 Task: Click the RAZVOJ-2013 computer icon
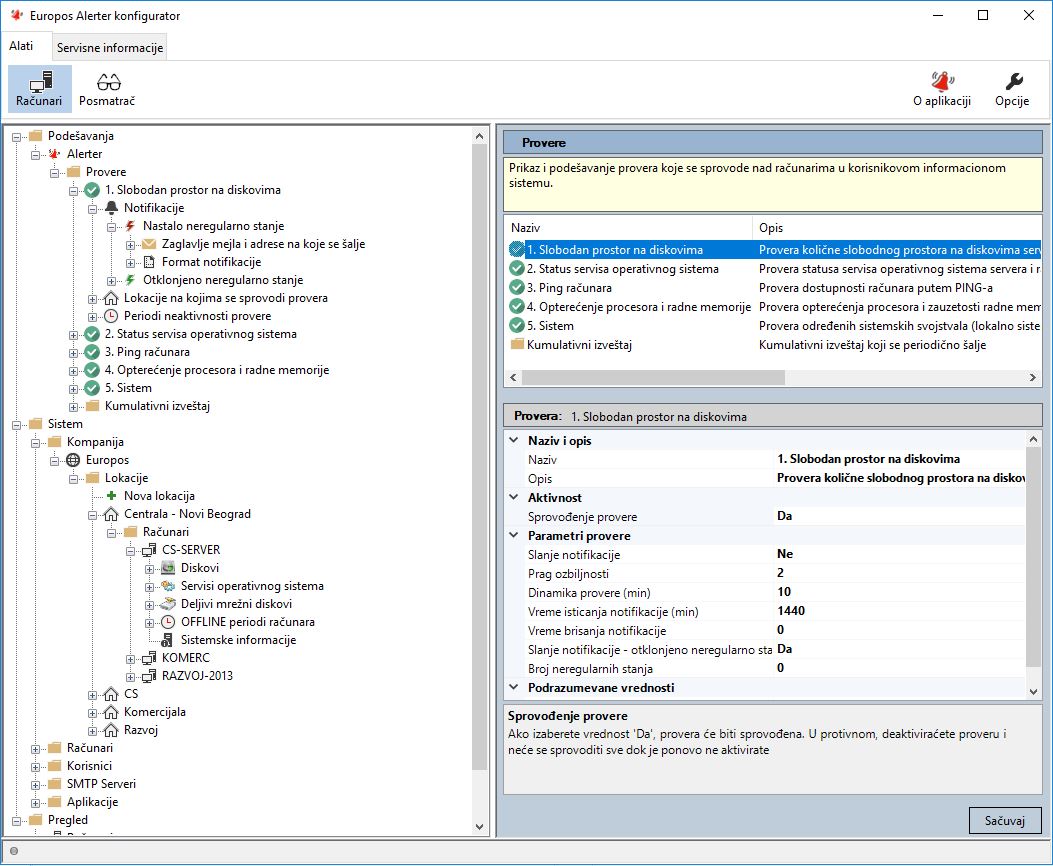tap(149, 676)
